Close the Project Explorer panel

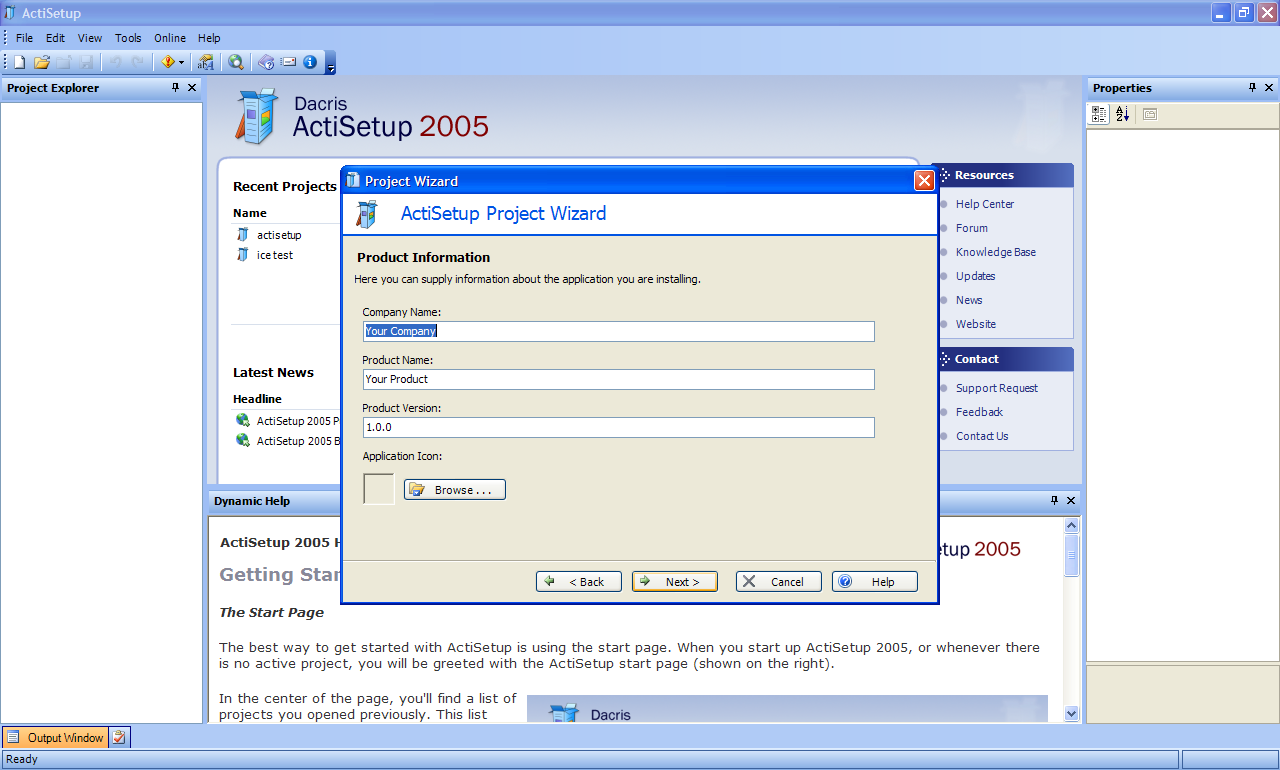click(192, 88)
